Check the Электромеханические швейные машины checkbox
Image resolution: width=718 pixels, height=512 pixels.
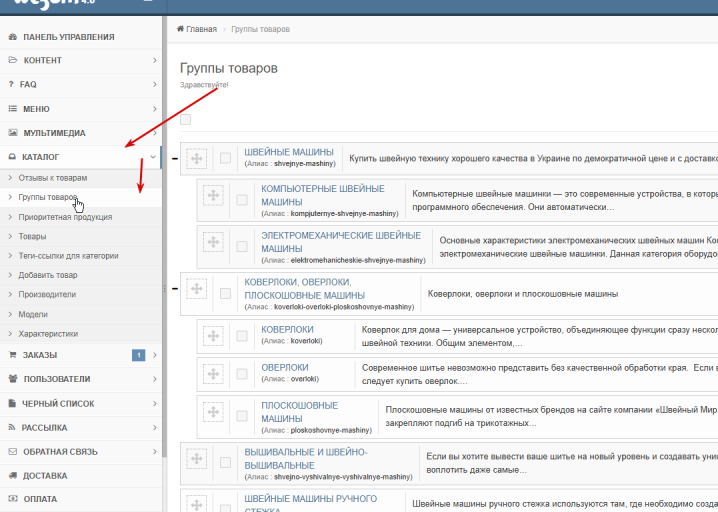coord(242,246)
